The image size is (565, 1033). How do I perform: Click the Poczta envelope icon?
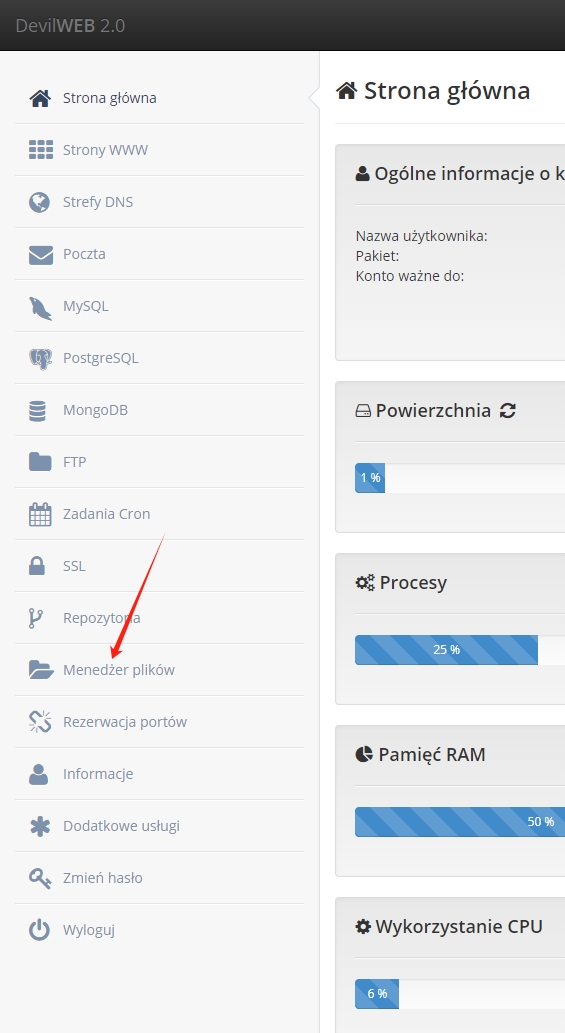click(x=40, y=254)
